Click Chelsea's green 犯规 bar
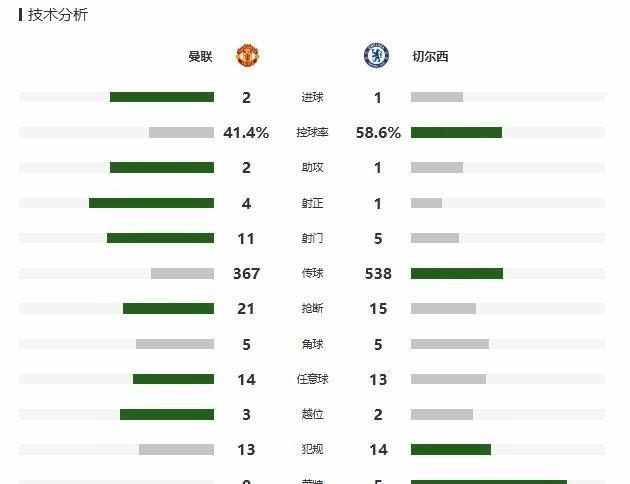 [x=451, y=449]
